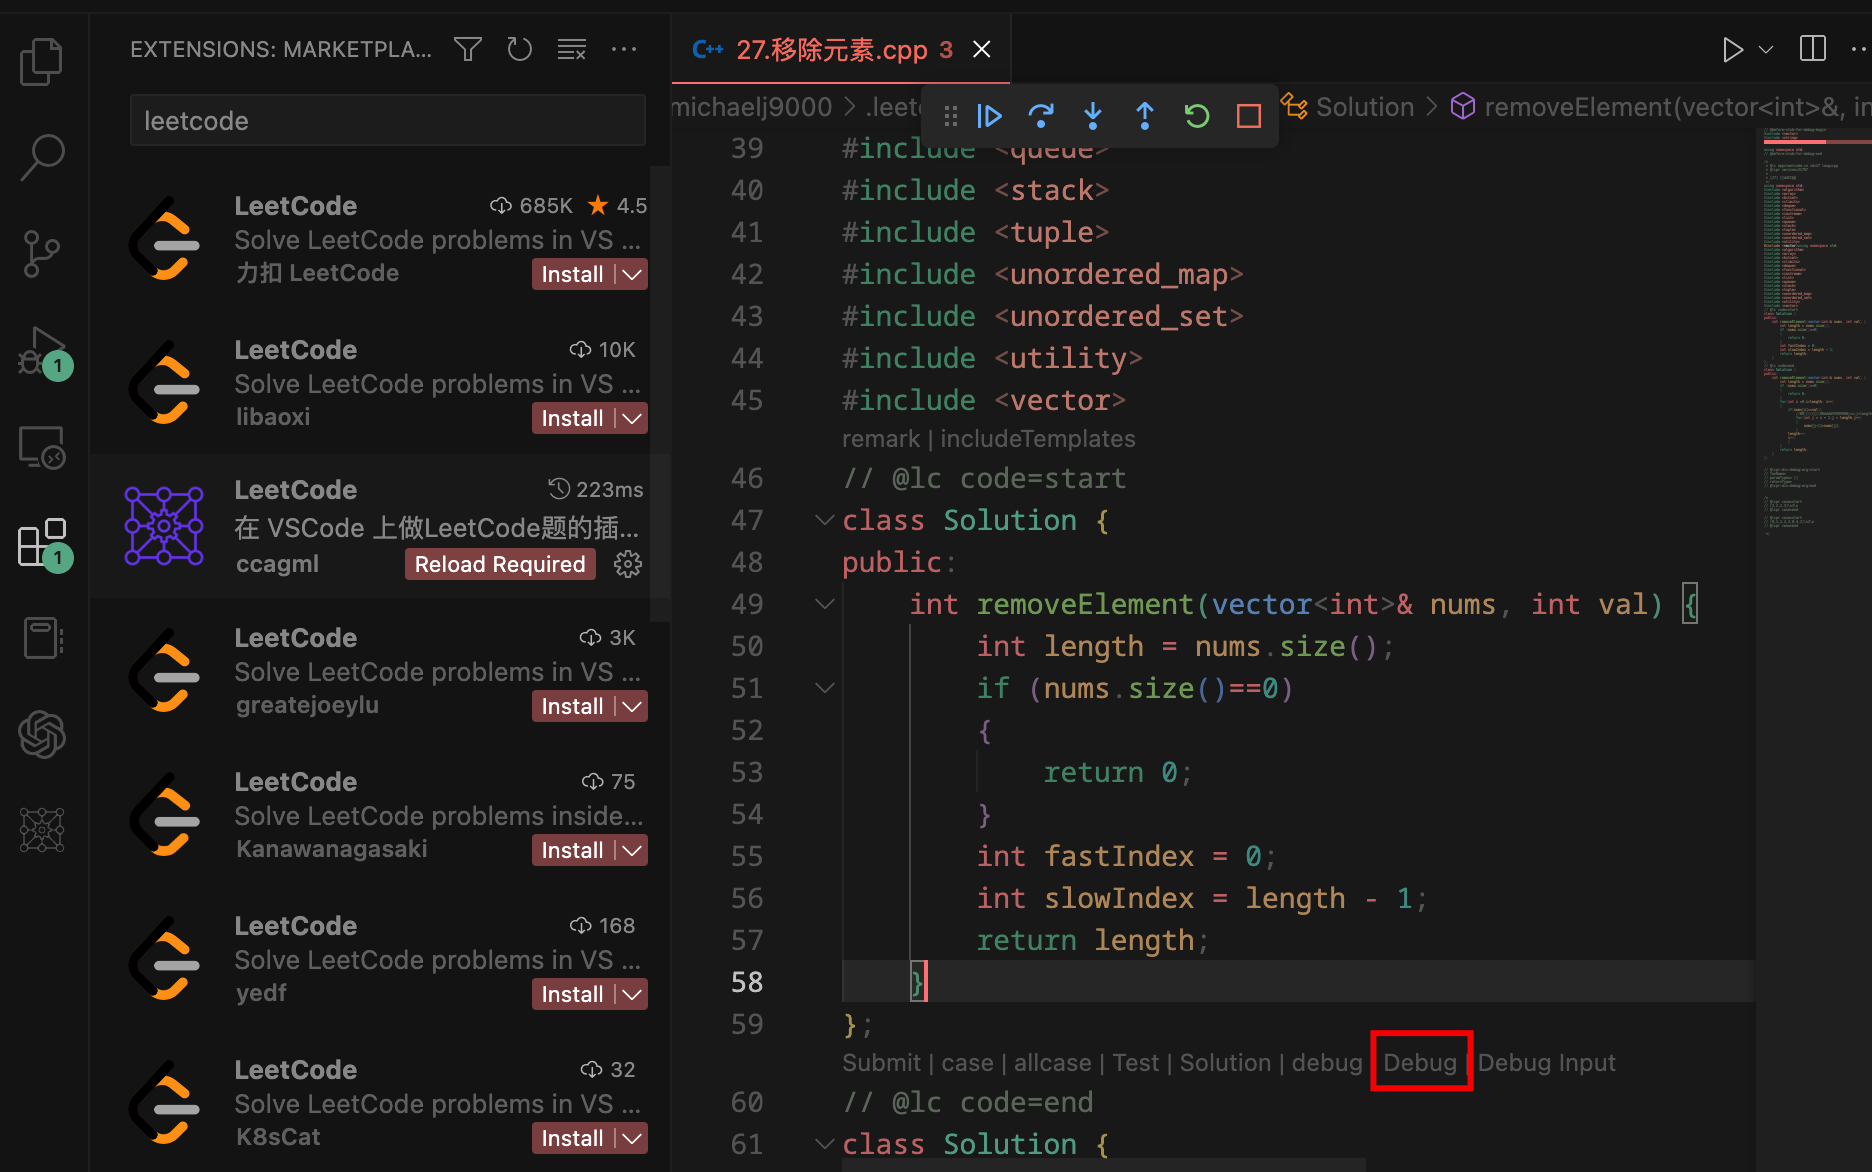Image resolution: width=1872 pixels, height=1172 pixels.
Task: Open Extensions panel more actions menu
Action: tap(624, 49)
